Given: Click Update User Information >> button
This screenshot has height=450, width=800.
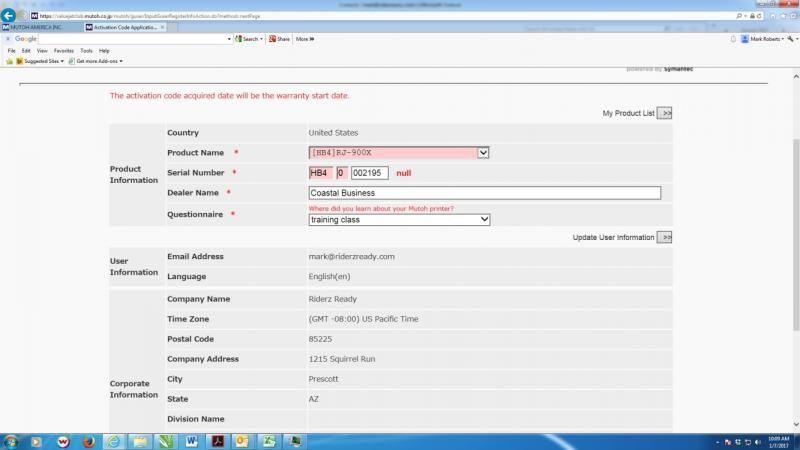Looking at the screenshot, I should point(664,237).
